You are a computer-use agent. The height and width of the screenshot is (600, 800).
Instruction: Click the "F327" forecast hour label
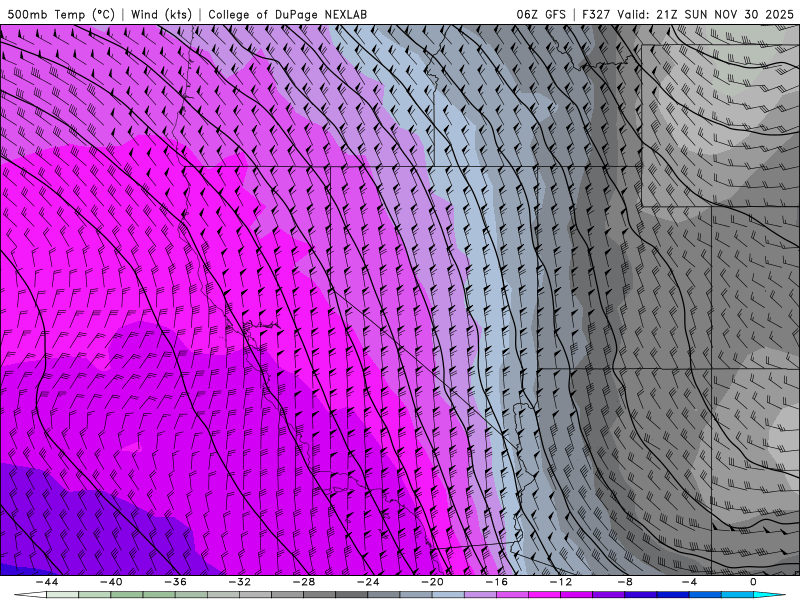[x=595, y=15]
